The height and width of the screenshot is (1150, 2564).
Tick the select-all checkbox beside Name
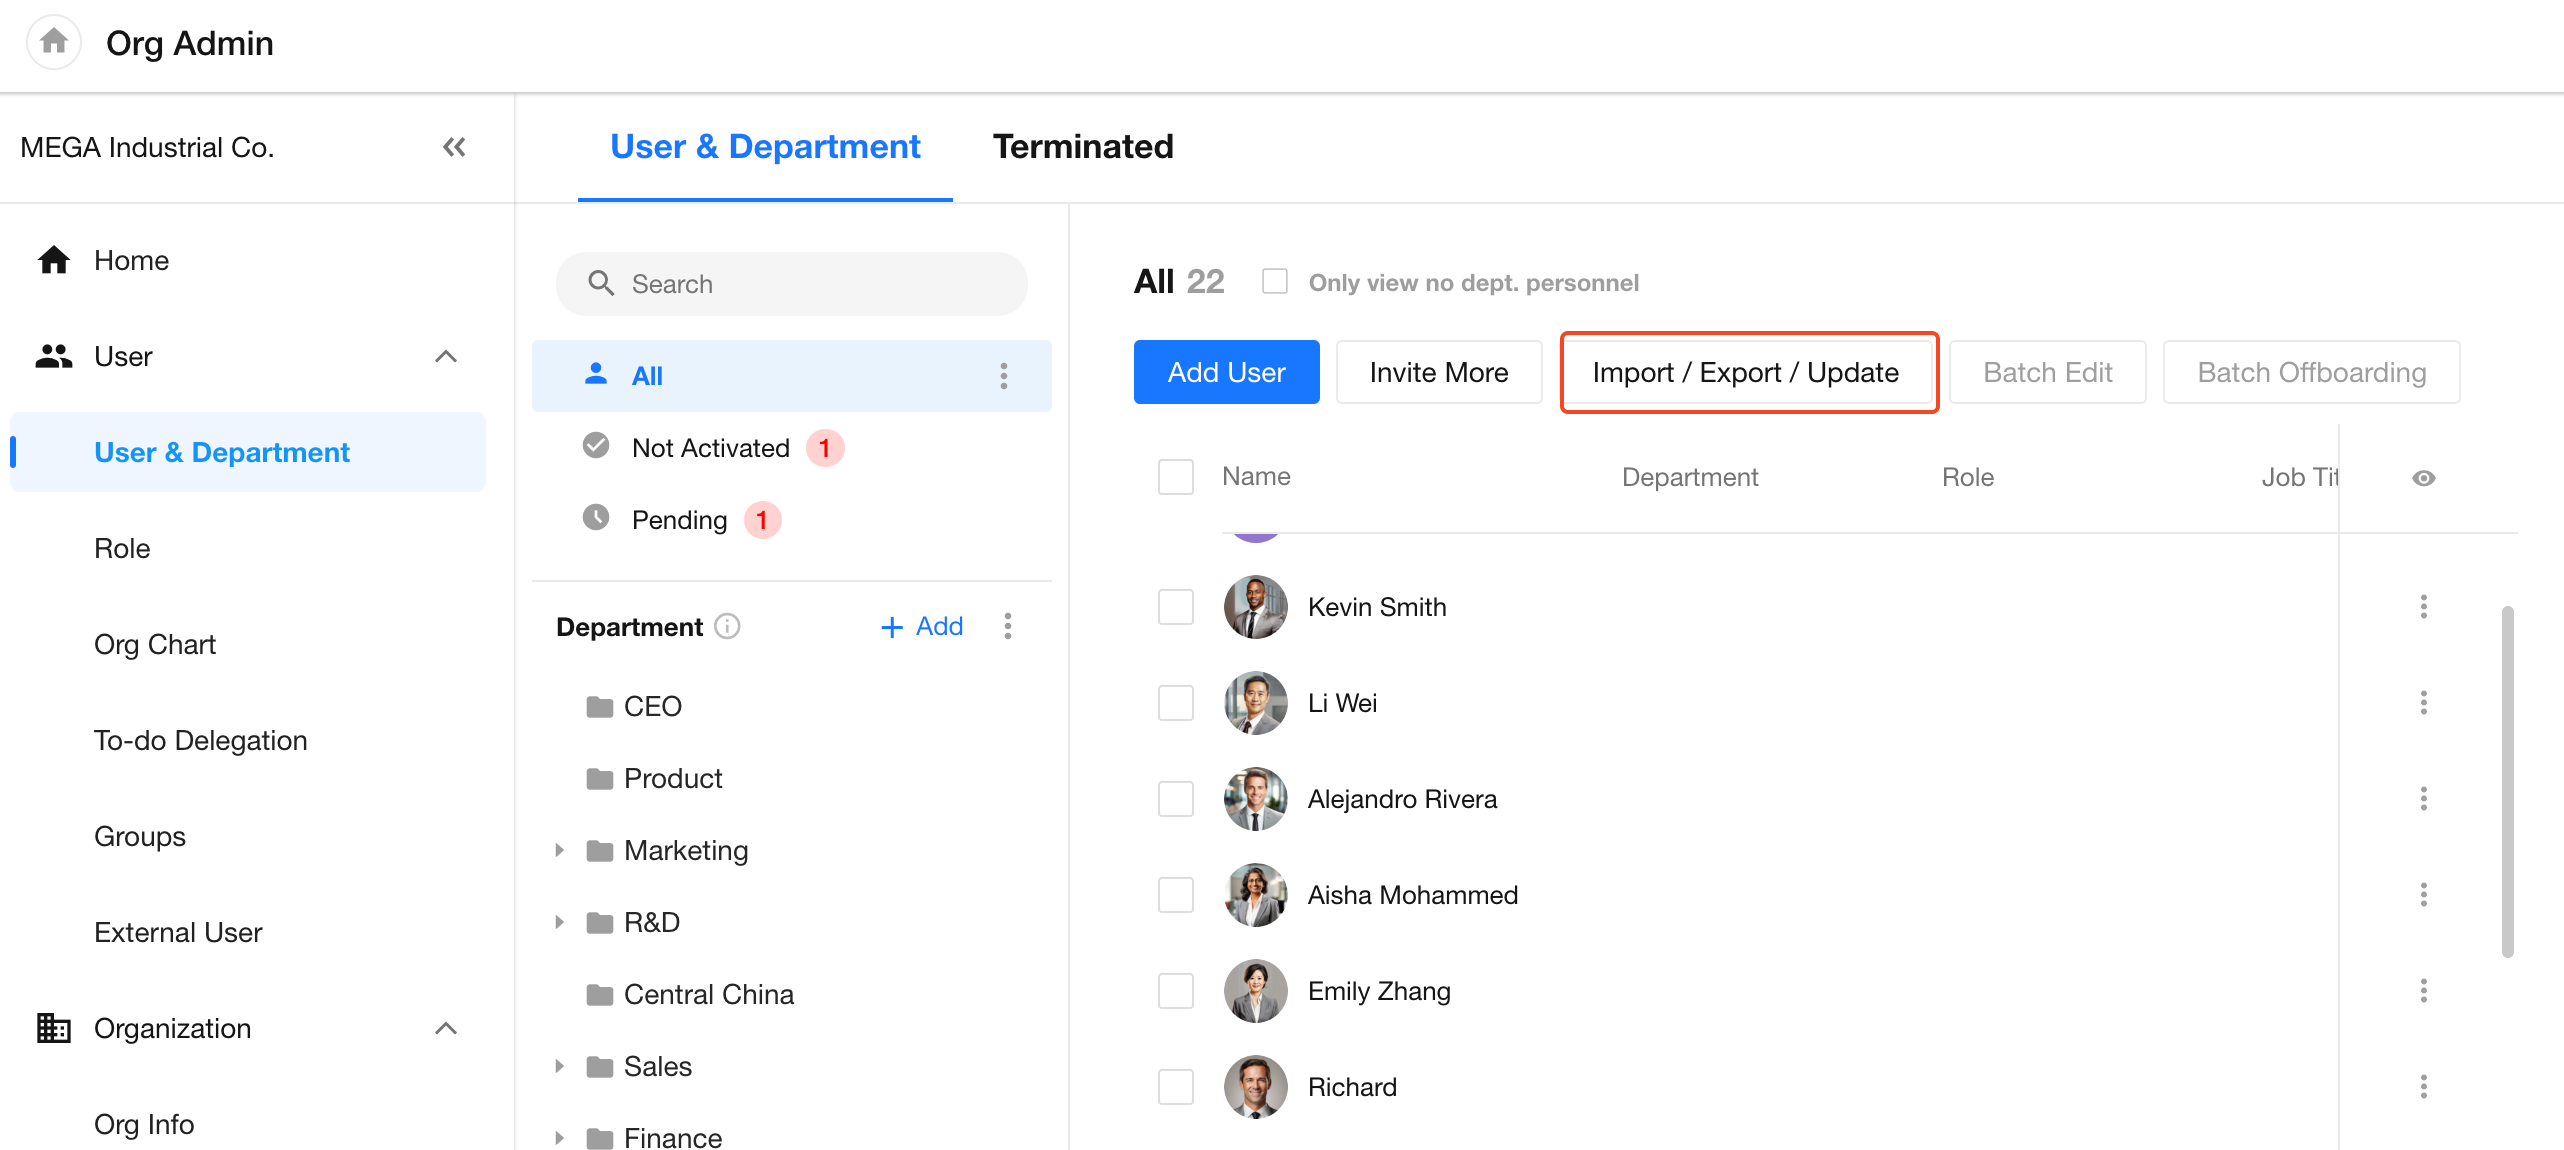(1176, 477)
